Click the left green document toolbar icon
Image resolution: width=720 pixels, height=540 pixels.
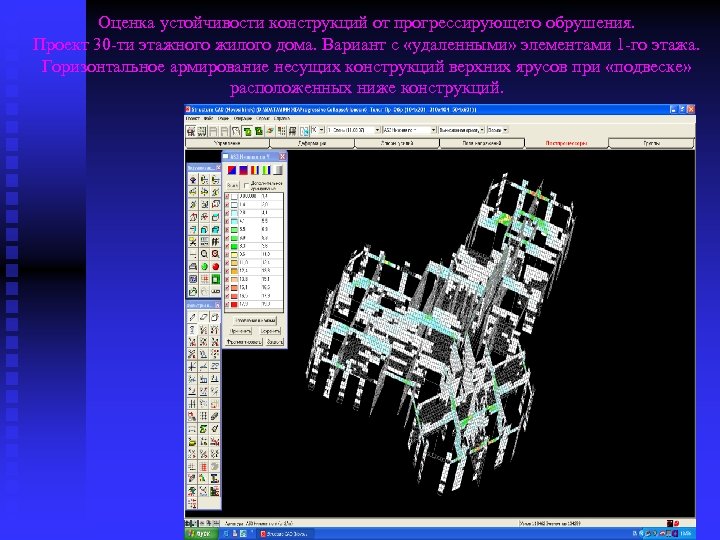[x=248, y=131]
